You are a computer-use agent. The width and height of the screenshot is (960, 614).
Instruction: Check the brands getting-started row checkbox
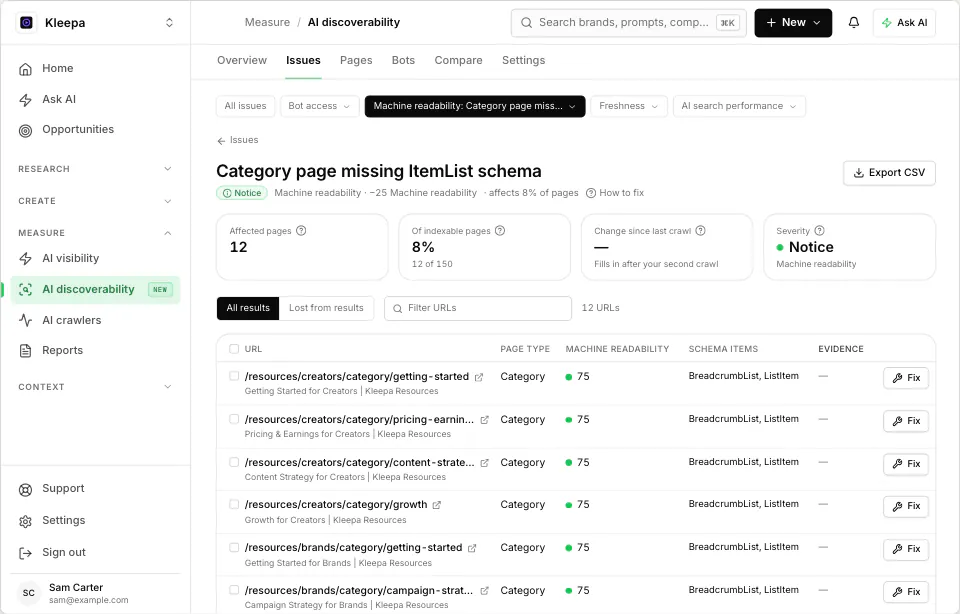point(234,547)
